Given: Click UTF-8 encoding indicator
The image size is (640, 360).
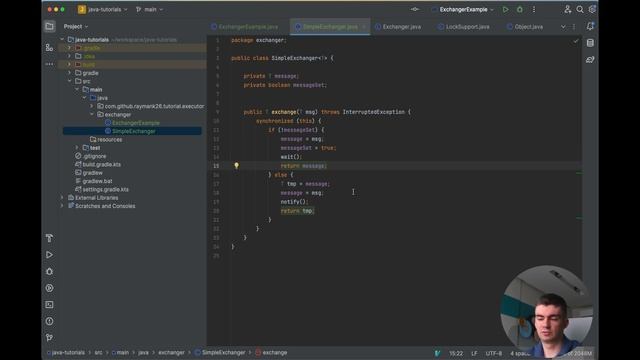Looking at the screenshot, I should pos(493,353).
